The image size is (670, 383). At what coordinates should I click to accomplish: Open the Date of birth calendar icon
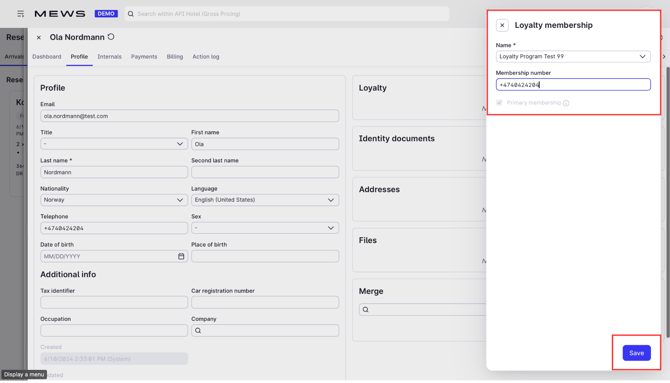(181, 256)
